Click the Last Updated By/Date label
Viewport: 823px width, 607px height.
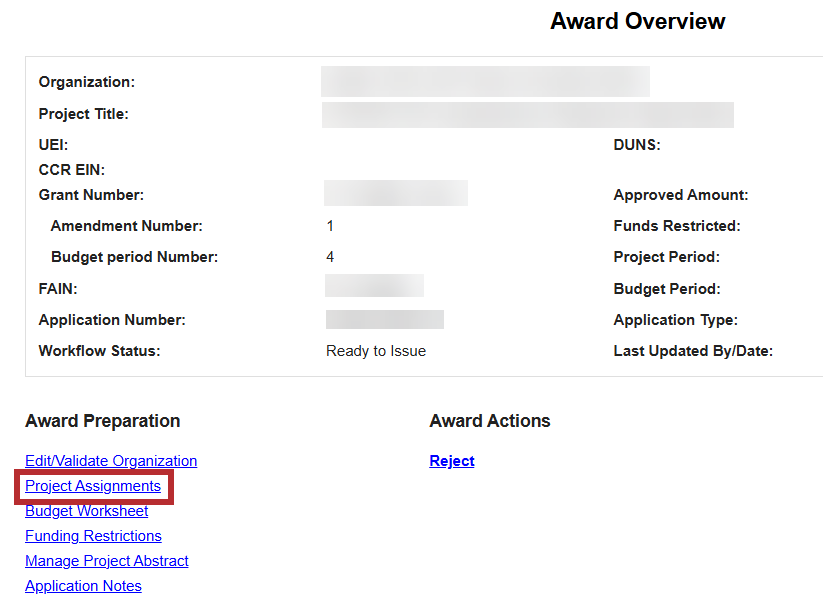pos(693,351)
